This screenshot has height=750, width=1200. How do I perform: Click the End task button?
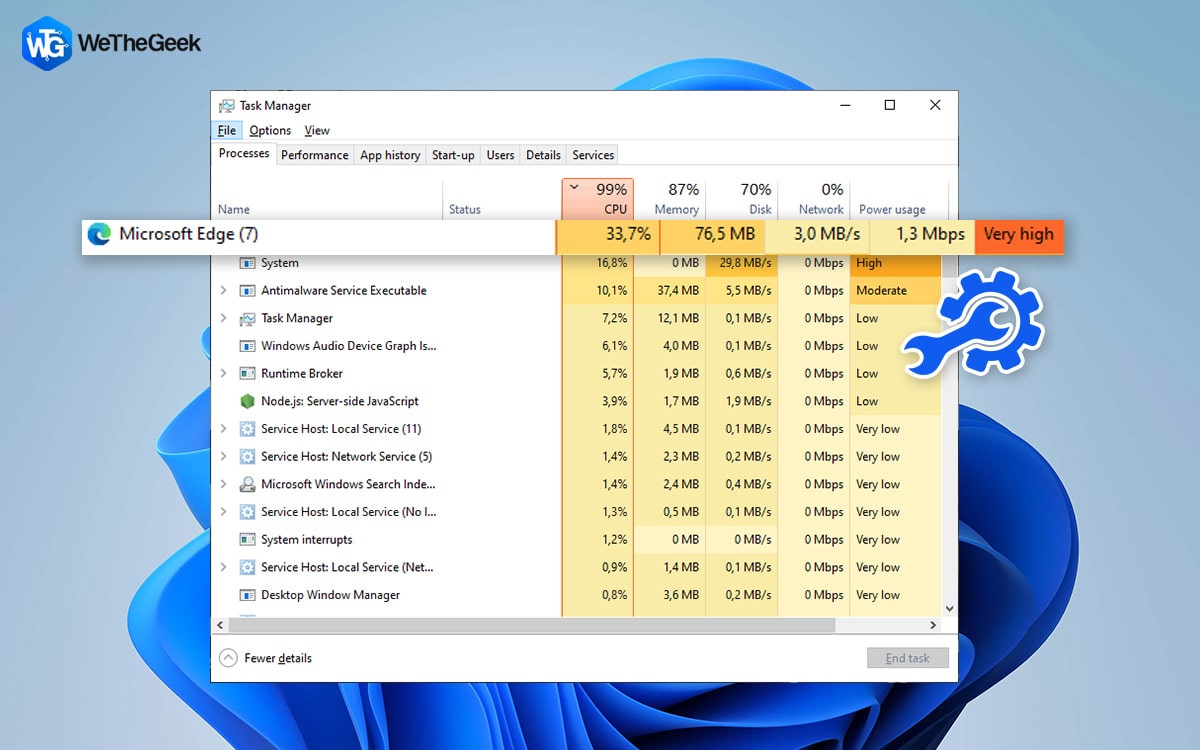click(x=907, y=657)
